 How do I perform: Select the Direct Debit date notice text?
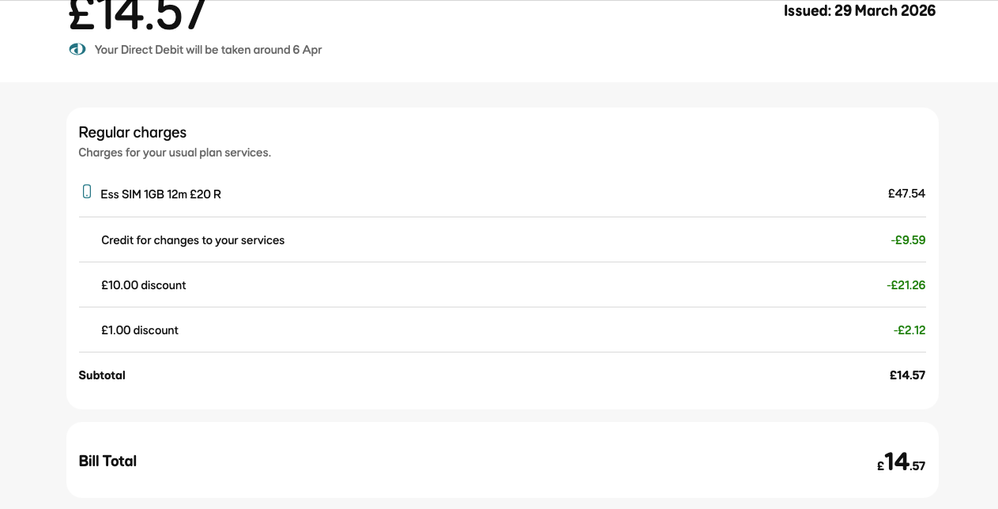pyautogui.click(x=208, y=50)
